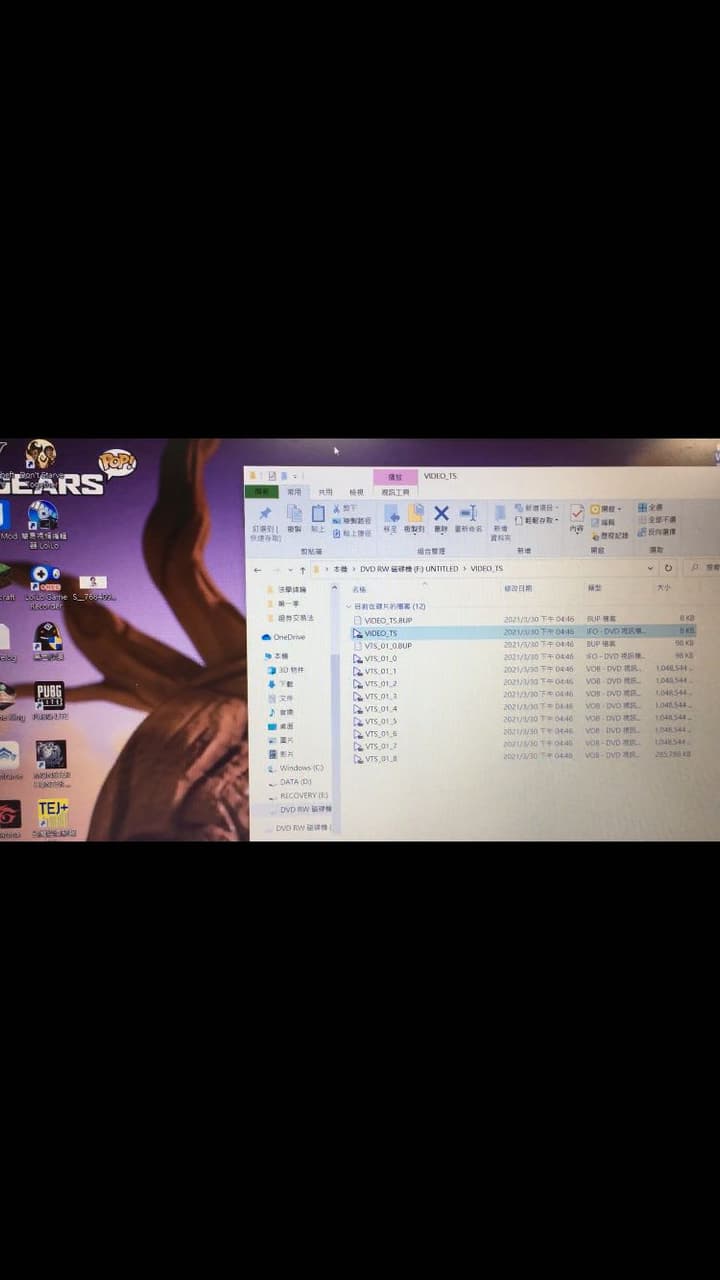Click the red X Delete icon
Viewport: 720px width, 1280px height.
click(441, 514)
